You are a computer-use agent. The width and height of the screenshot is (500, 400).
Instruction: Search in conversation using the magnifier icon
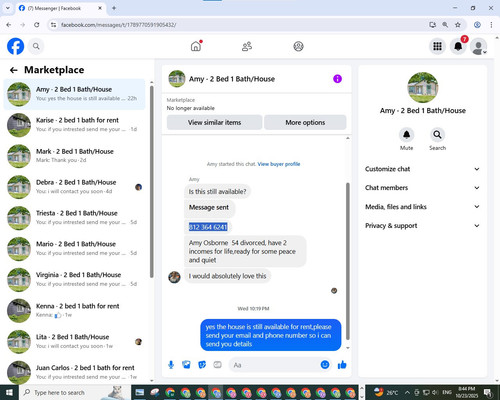437,135
